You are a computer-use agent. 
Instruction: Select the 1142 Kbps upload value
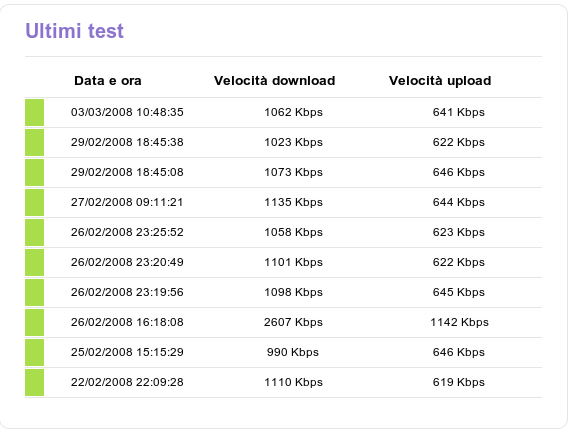coord(459,322)
